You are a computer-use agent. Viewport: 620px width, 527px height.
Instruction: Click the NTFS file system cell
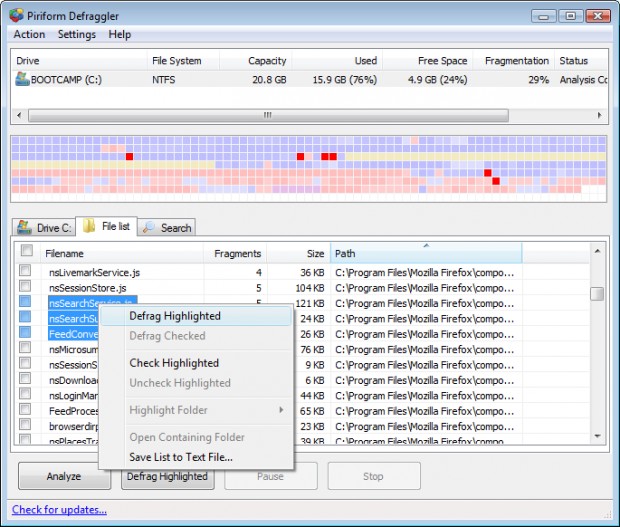coord(164,80)
